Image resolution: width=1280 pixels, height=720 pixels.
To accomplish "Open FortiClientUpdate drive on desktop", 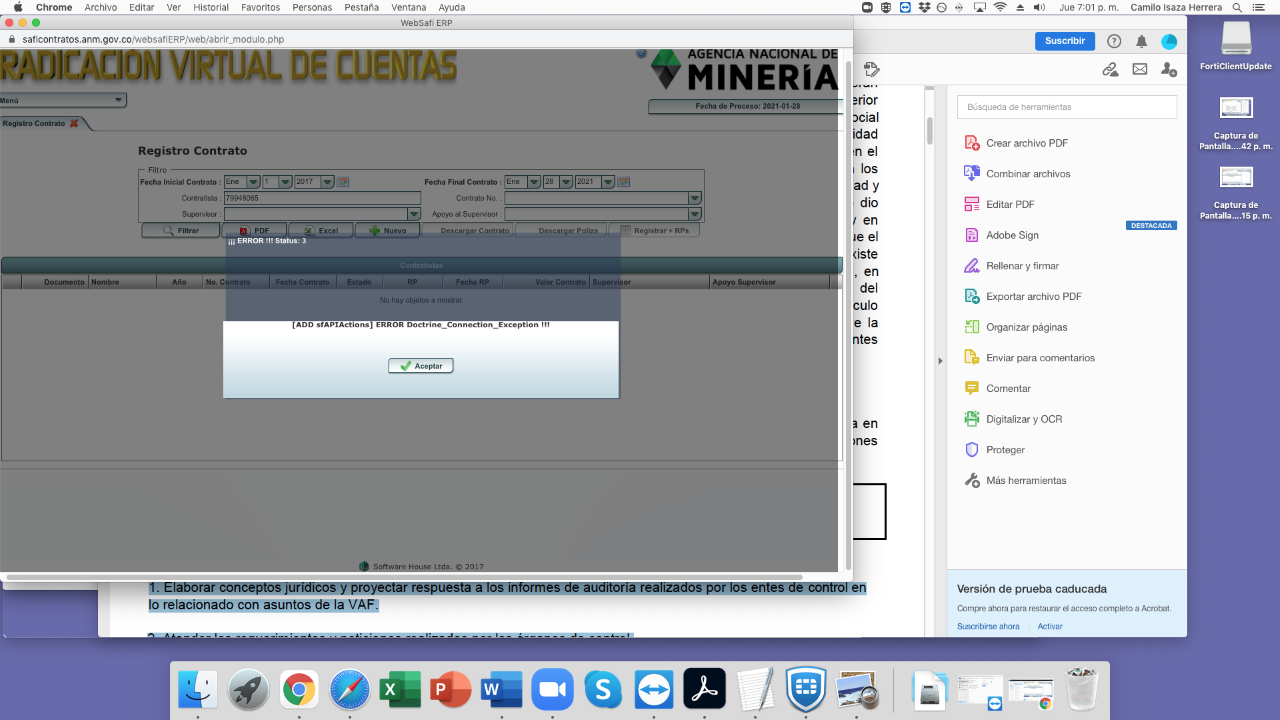I will click(x=1236, y=45).
